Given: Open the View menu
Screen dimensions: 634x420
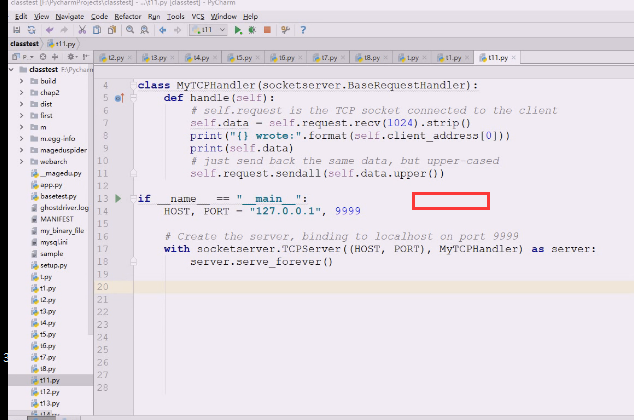Looking at the screenshot, I should coord(41,17).
